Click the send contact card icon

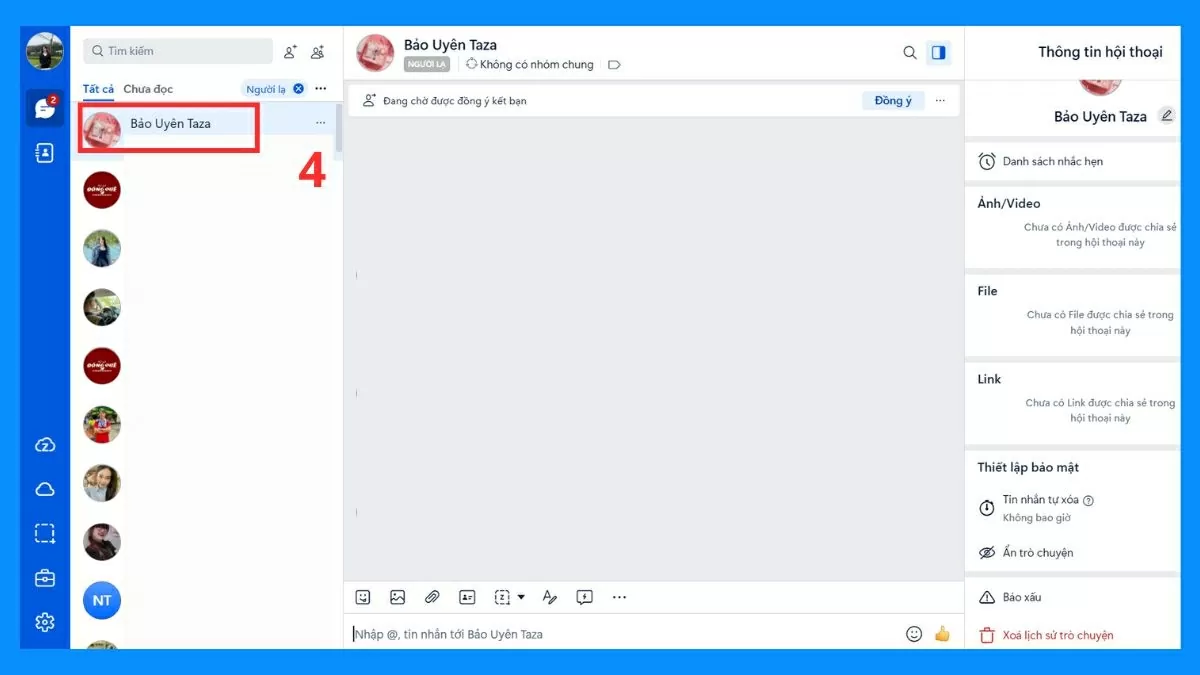[467, 597]
